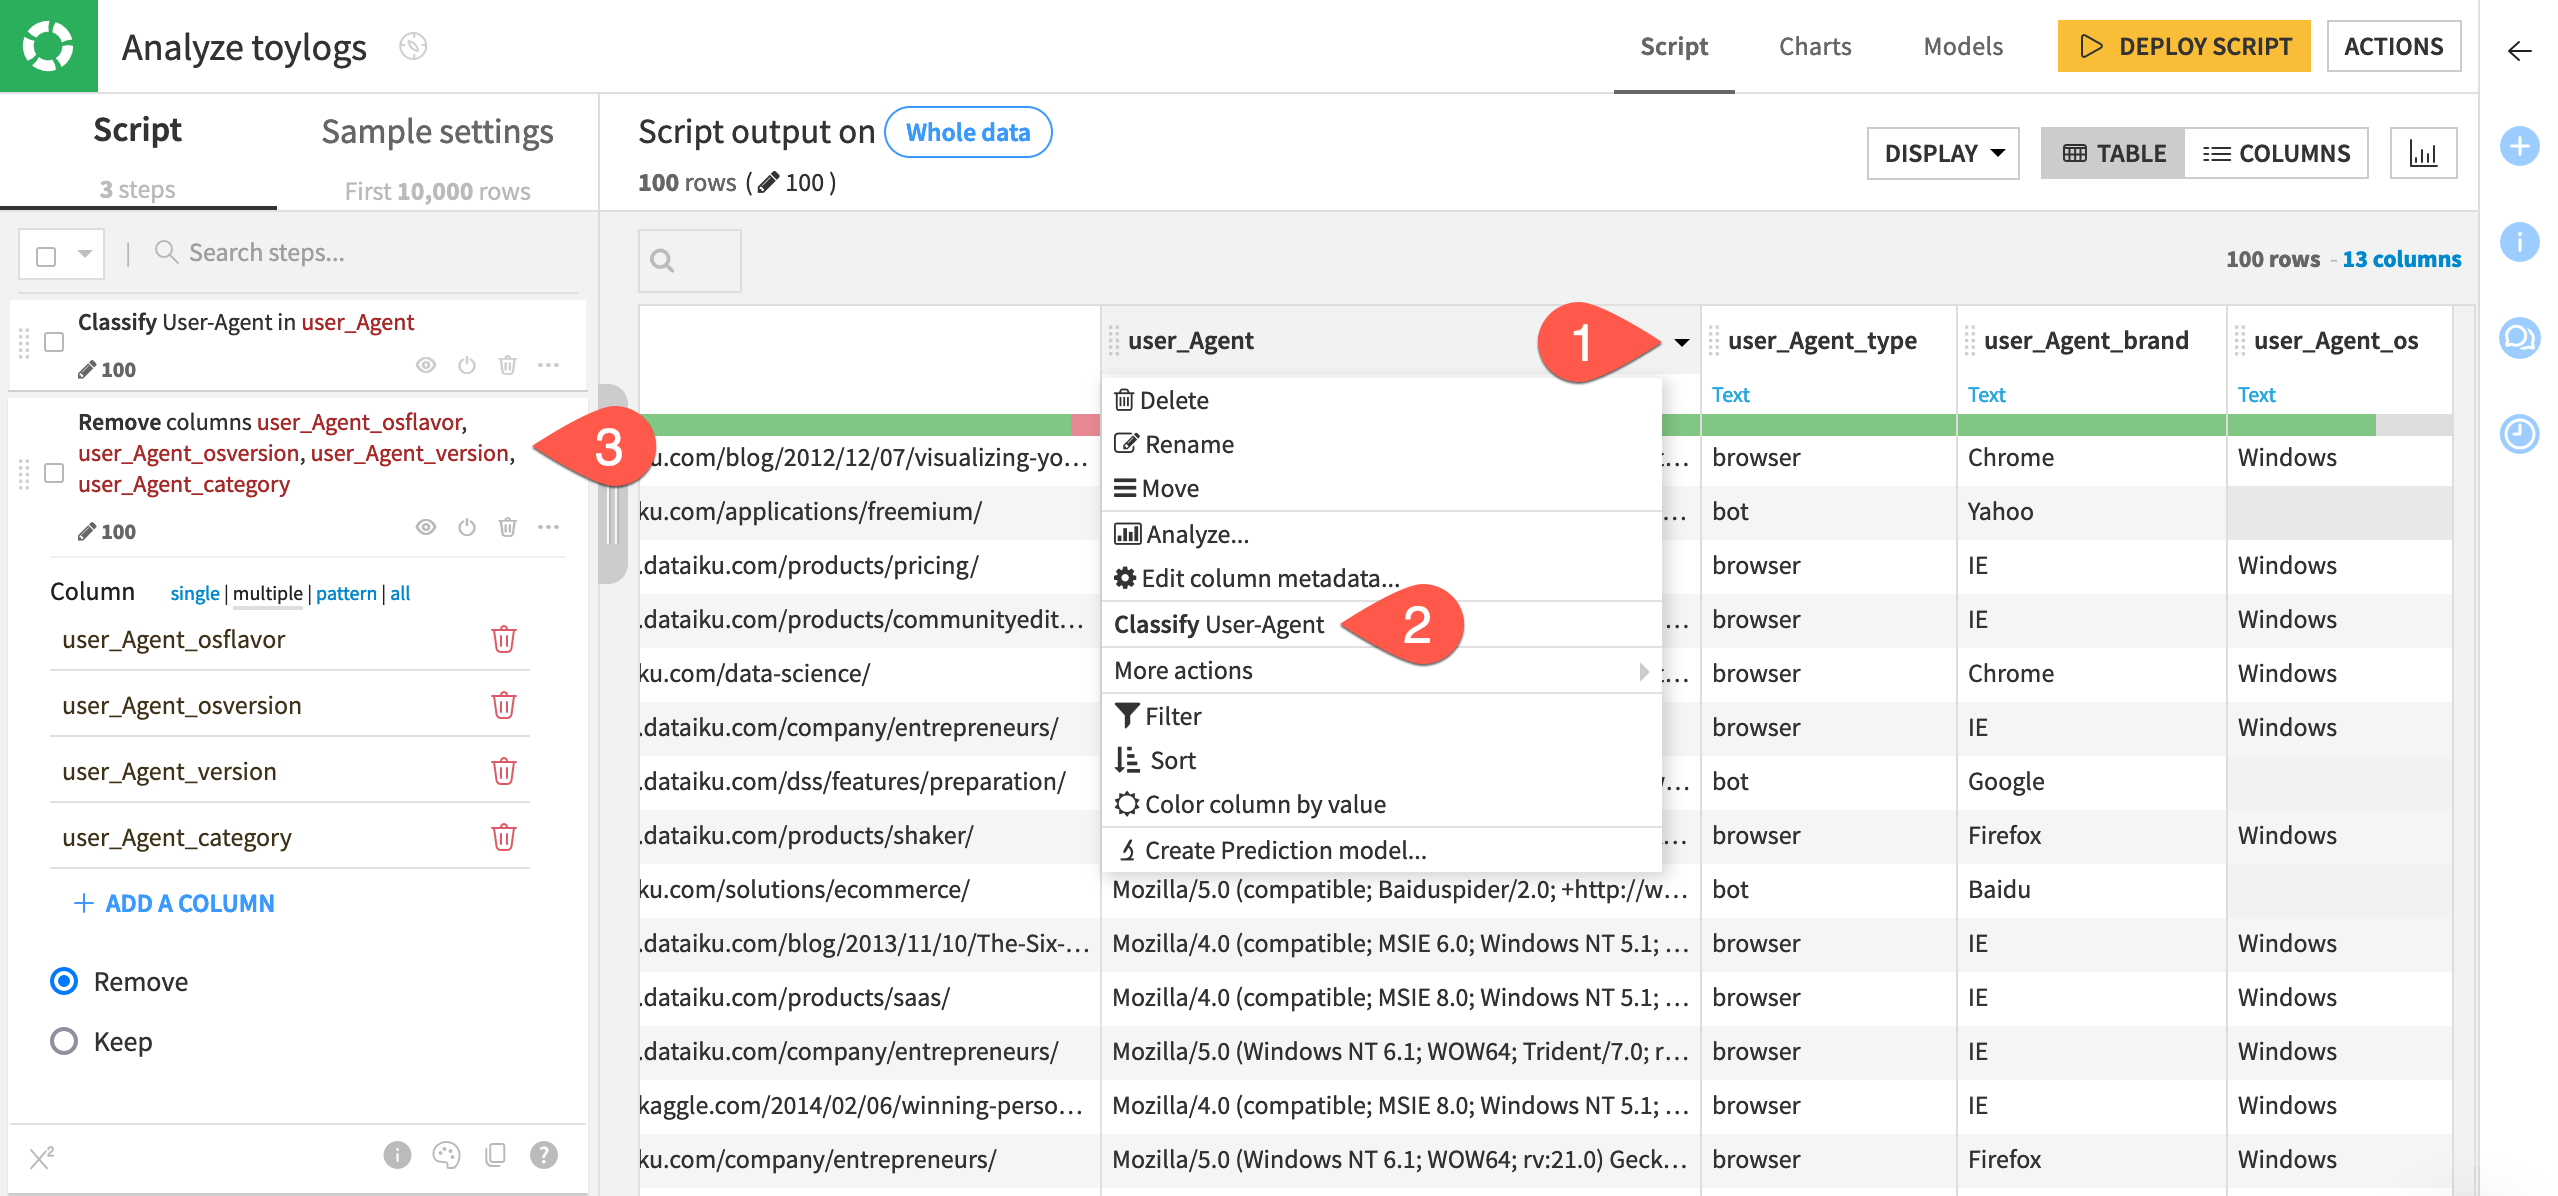Choose Filter from the column menu
Viewport: 2558px width, 1196px height.
click(1381, 716)
